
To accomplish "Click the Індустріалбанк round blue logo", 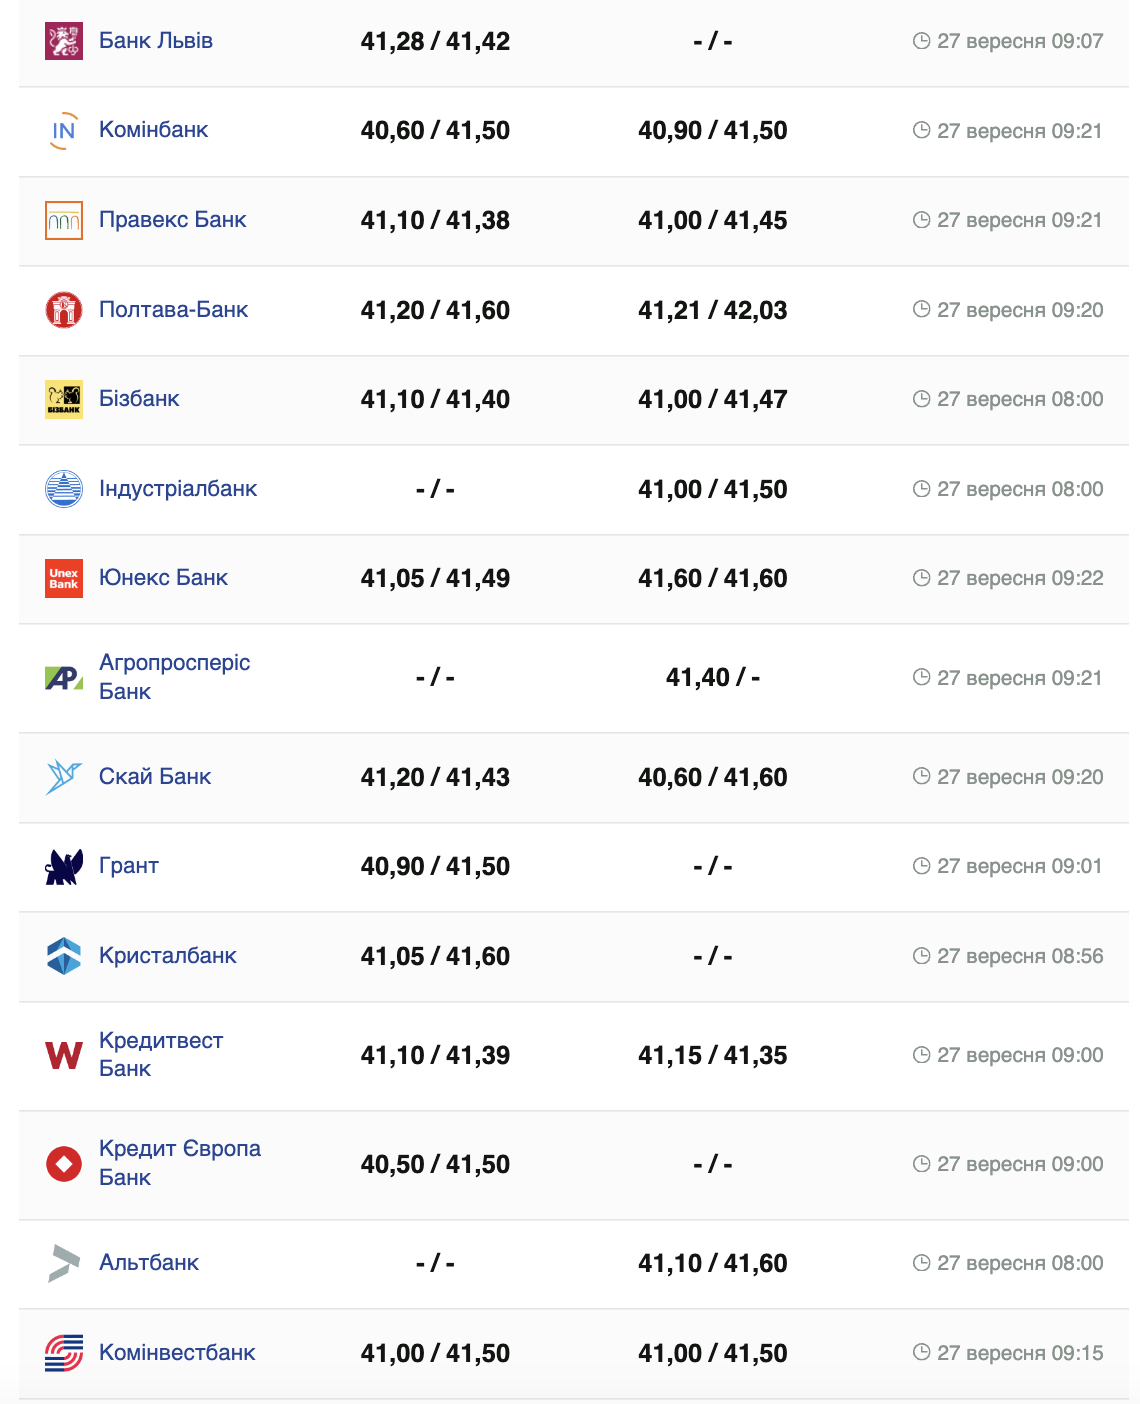I will click(64, 489).
